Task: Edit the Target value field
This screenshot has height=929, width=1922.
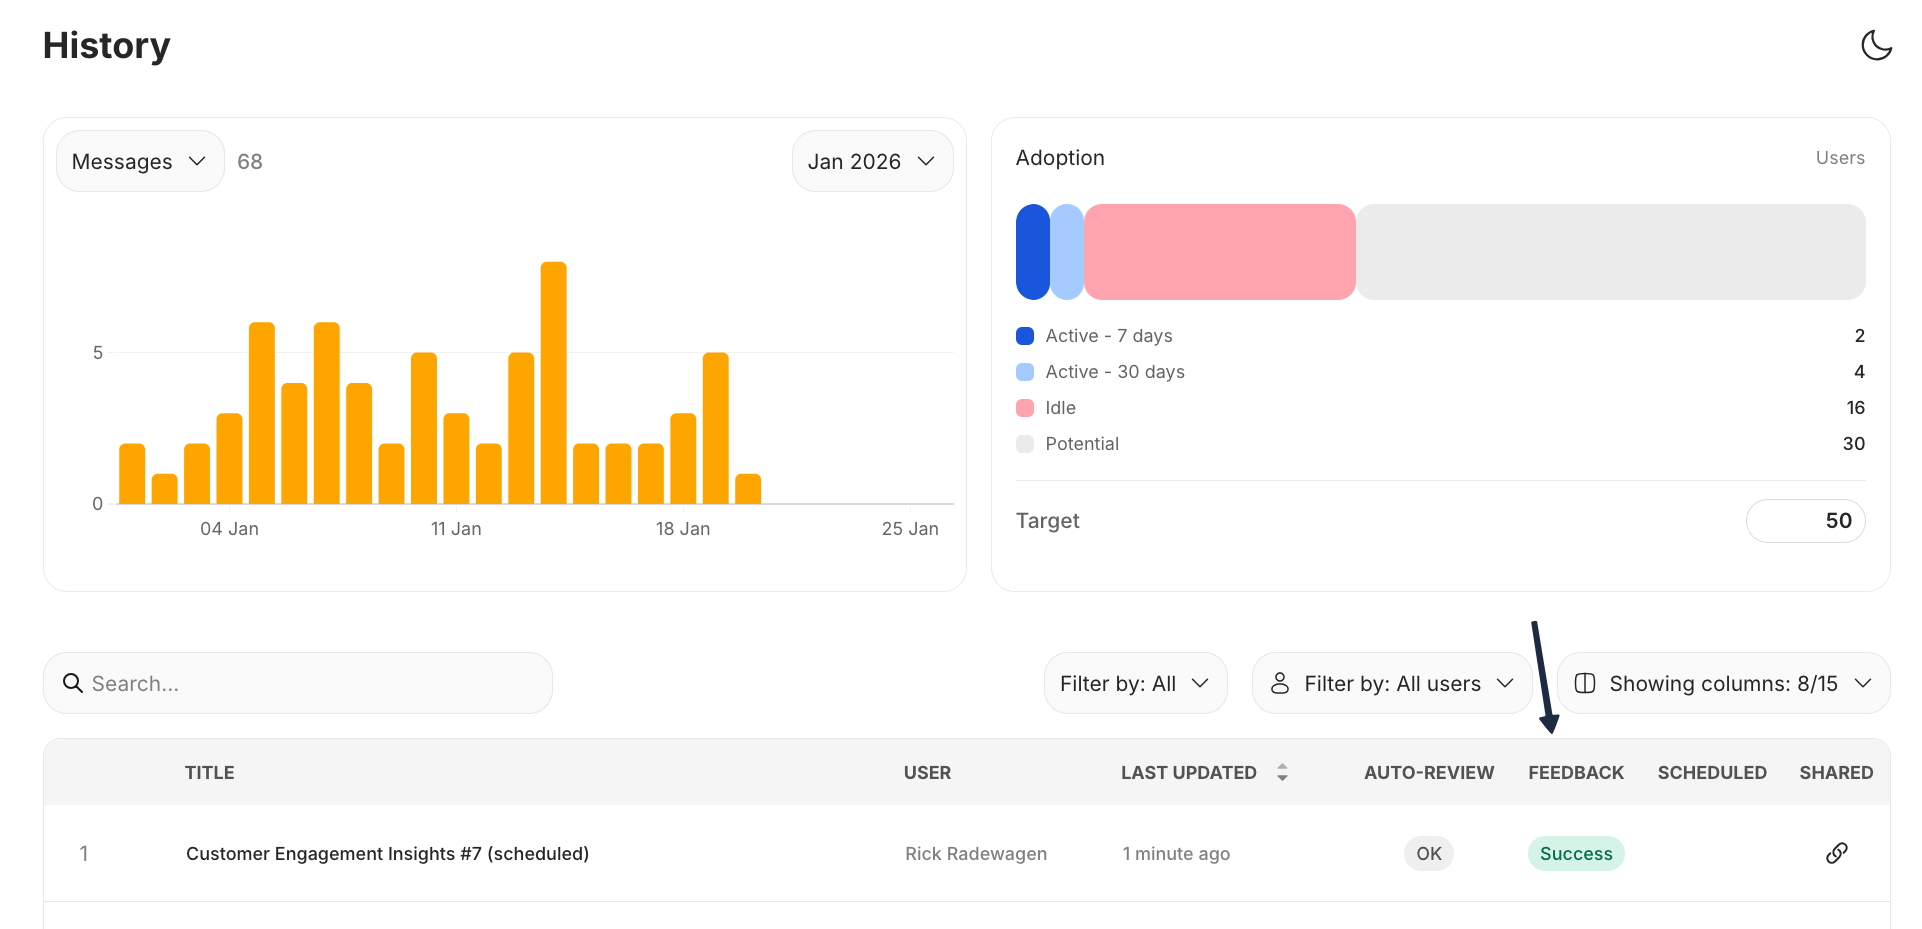Action: [x=1805, y=521]
